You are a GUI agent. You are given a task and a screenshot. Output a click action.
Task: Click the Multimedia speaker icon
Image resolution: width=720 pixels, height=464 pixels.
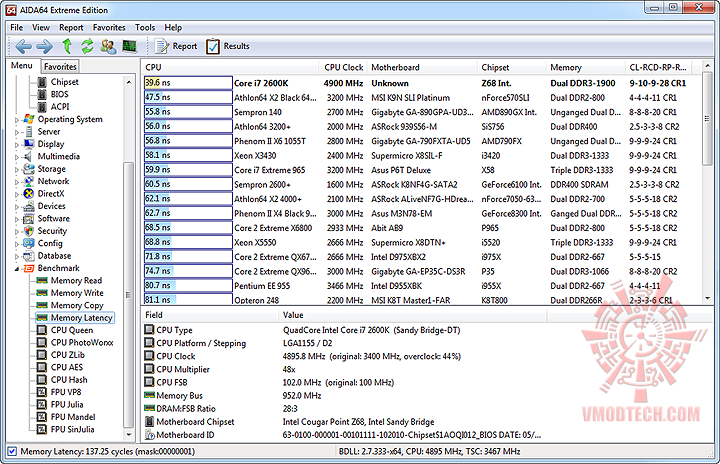point(29,156)
